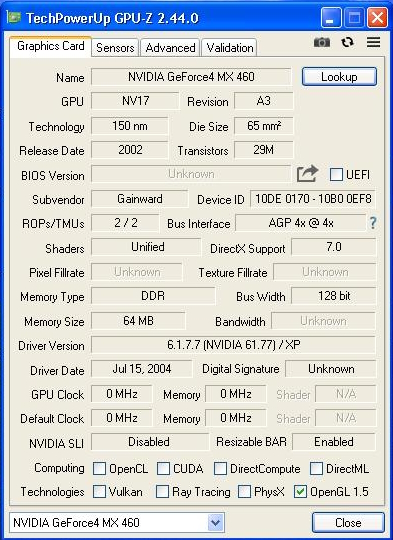Click the Technology field 150 nm
The height and width of the screenshot is (540, 393).
pyautogui.click(x=130, y=125)
